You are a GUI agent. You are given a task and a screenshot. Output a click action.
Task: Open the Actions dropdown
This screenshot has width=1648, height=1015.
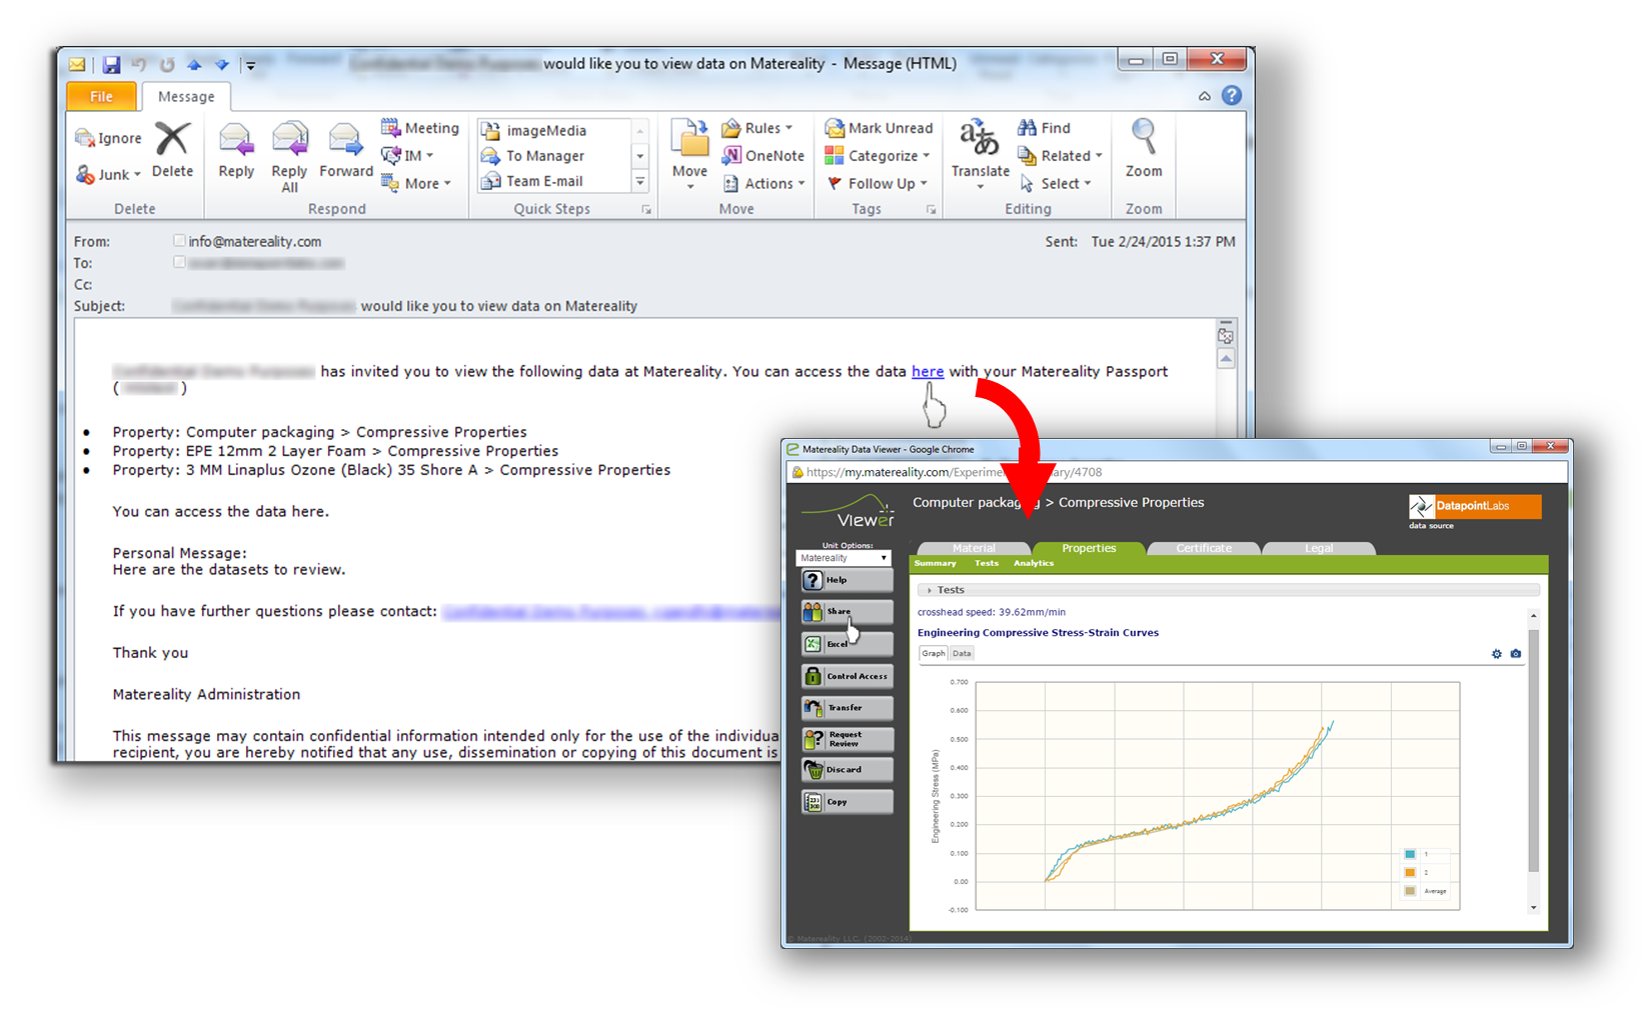(764, 184)
